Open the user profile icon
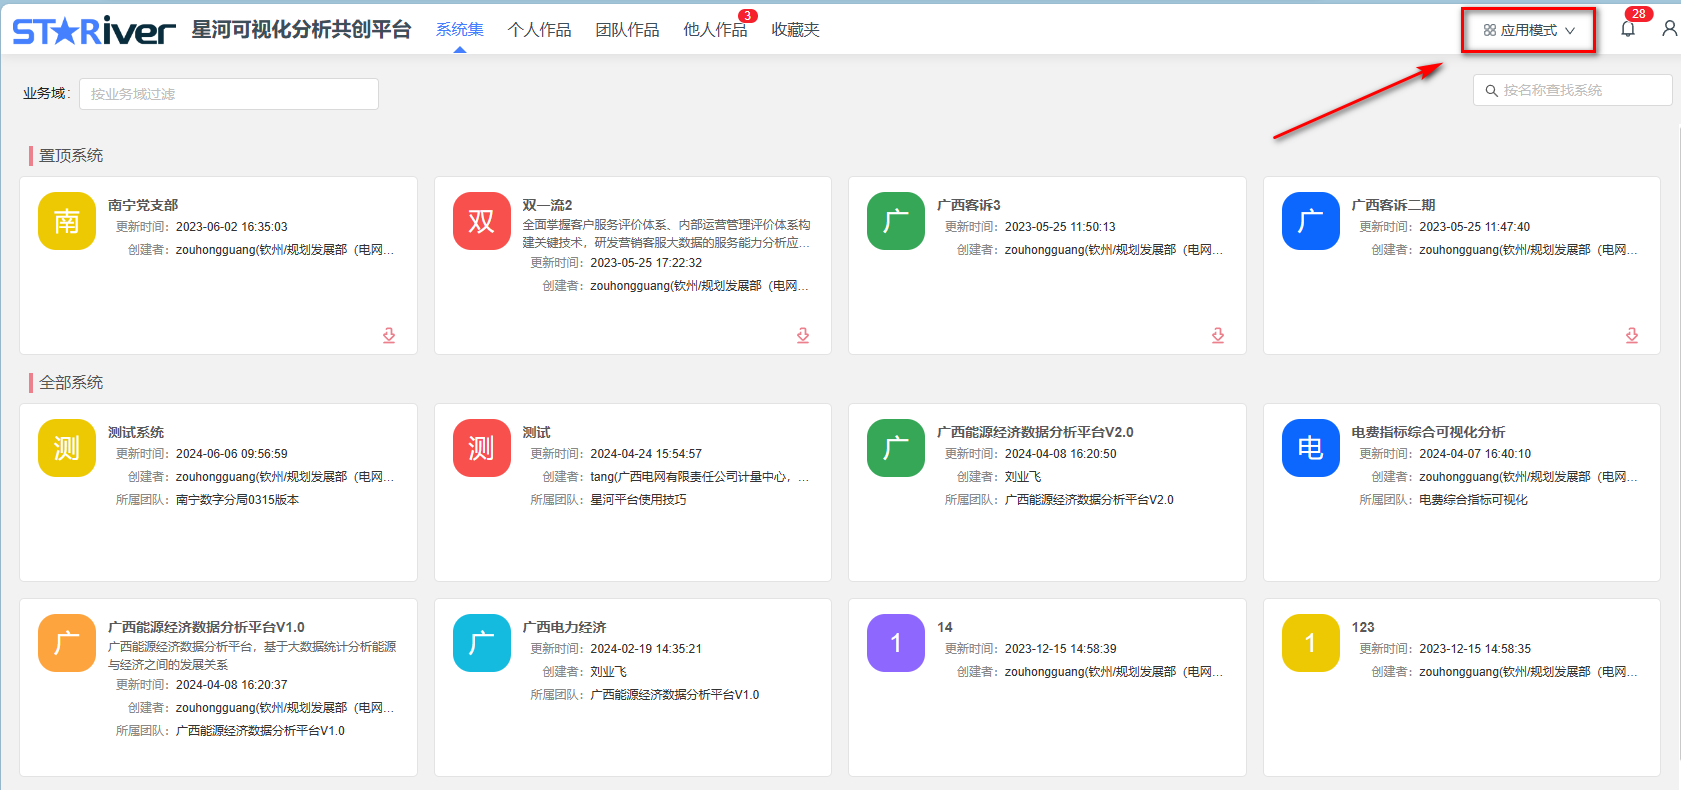 [x=1669, y=29]
